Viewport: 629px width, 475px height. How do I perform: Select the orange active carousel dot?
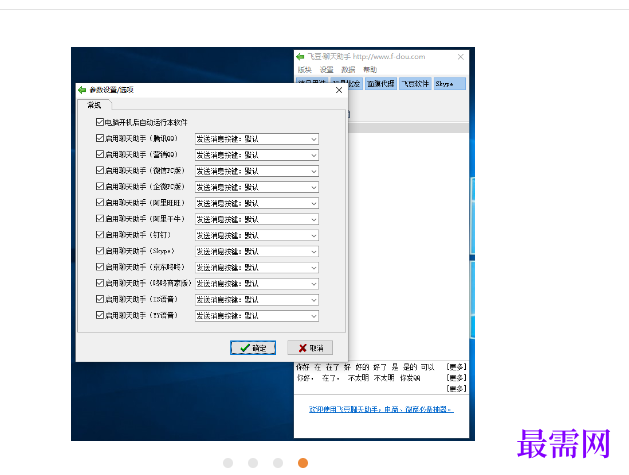tap(303, 463)
